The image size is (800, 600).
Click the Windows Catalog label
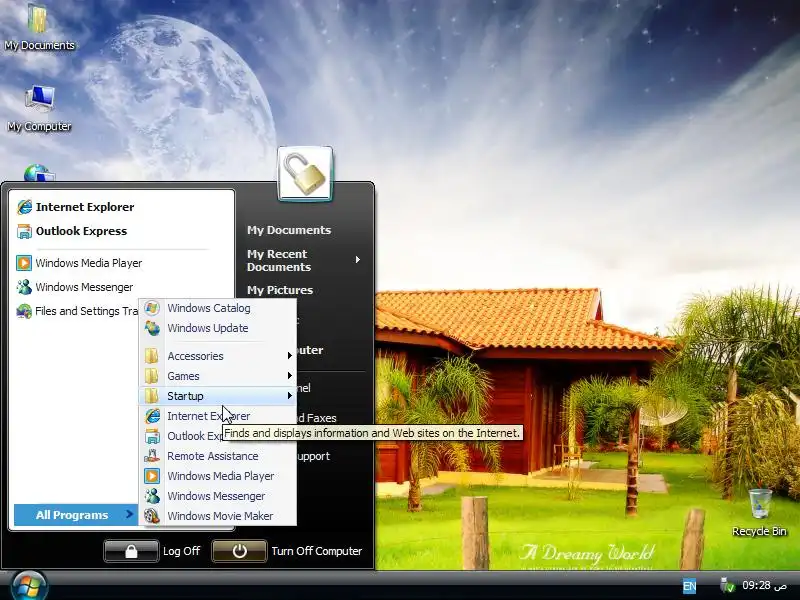[209, 308]
